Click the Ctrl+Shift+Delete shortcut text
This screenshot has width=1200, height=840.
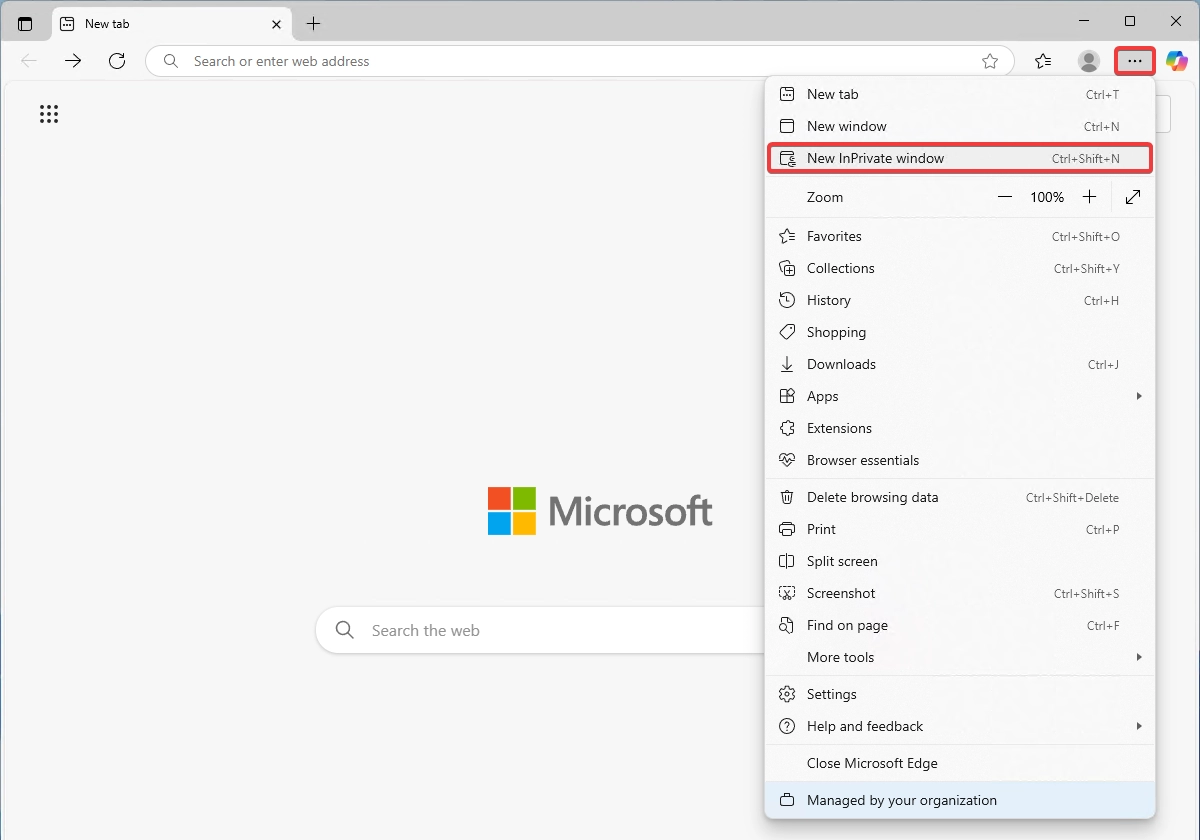pos(1072,497)
